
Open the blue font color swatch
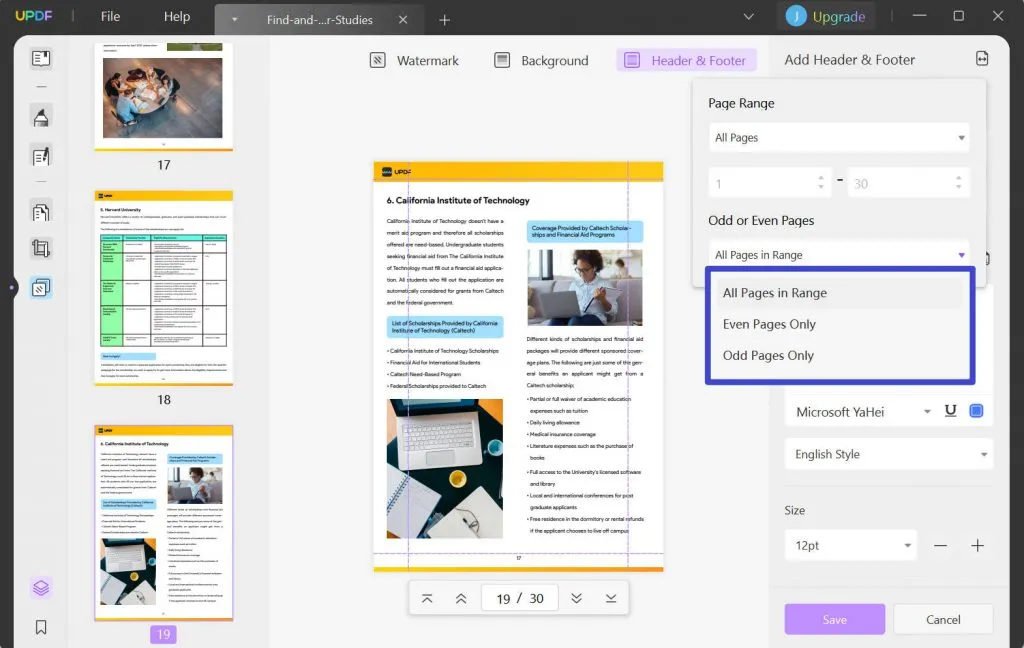point(976,411)
